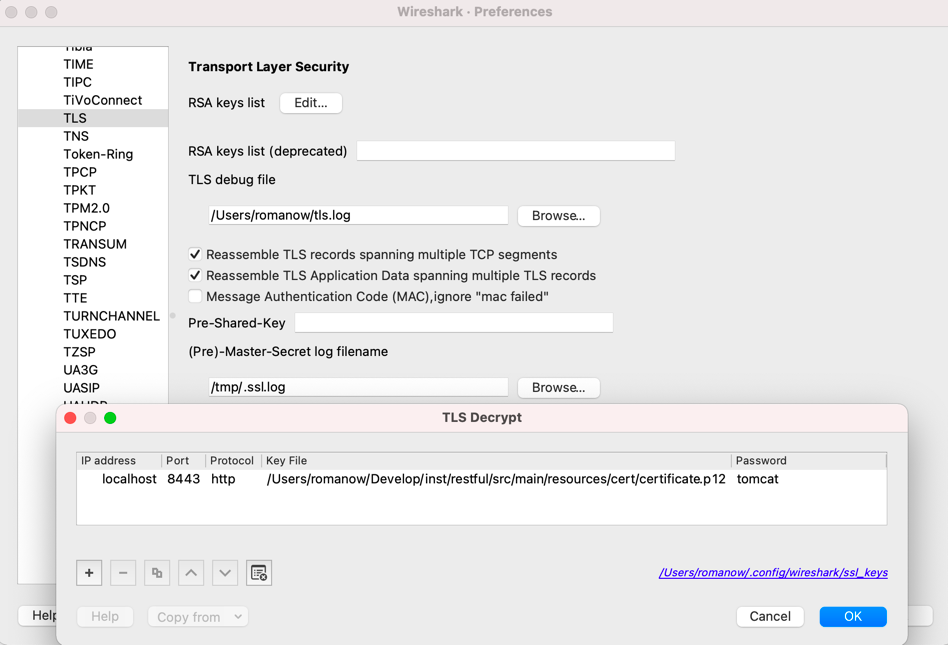Move the selected entry up
948x645 pixels.
tap(190, 572)
